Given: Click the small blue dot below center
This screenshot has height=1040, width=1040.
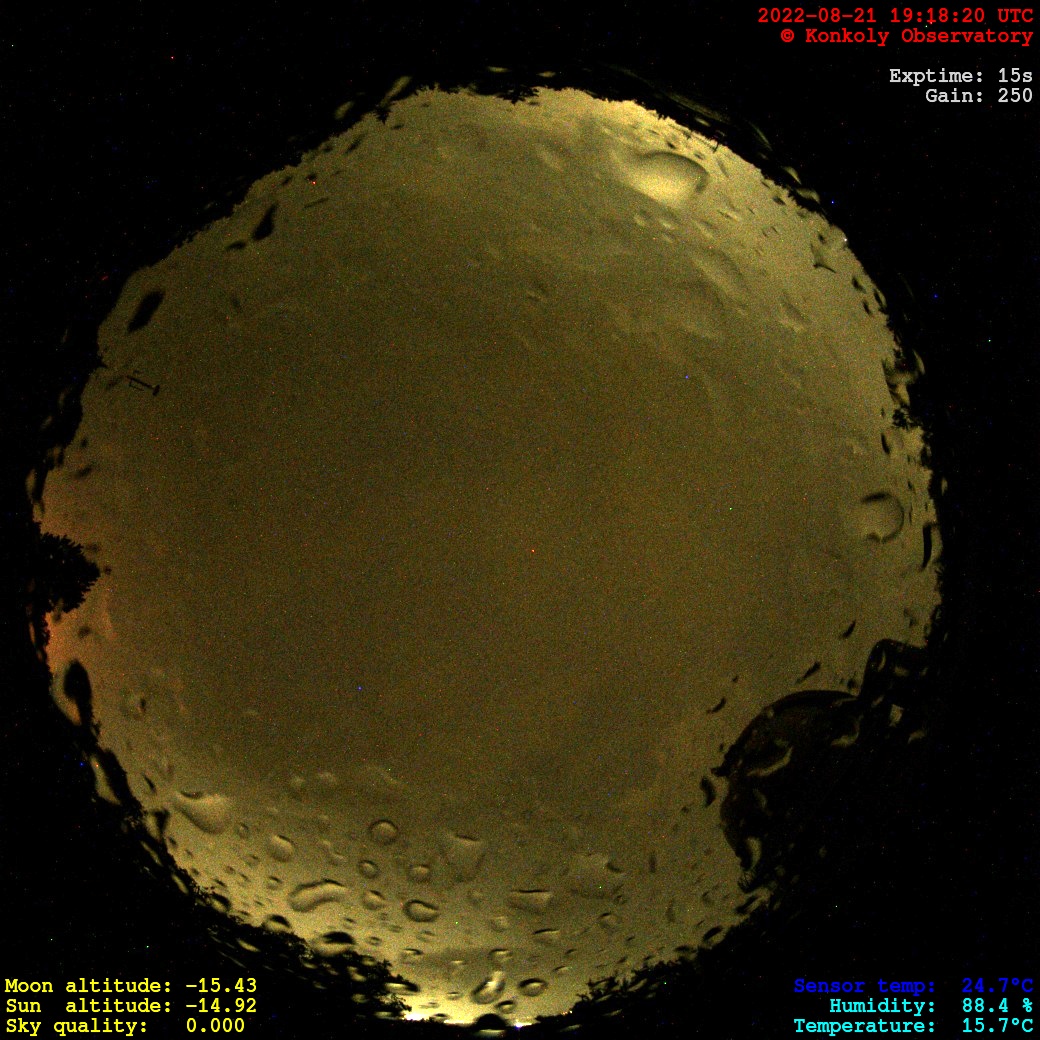Looking at the screenshot, I should [x=359, y=689].
